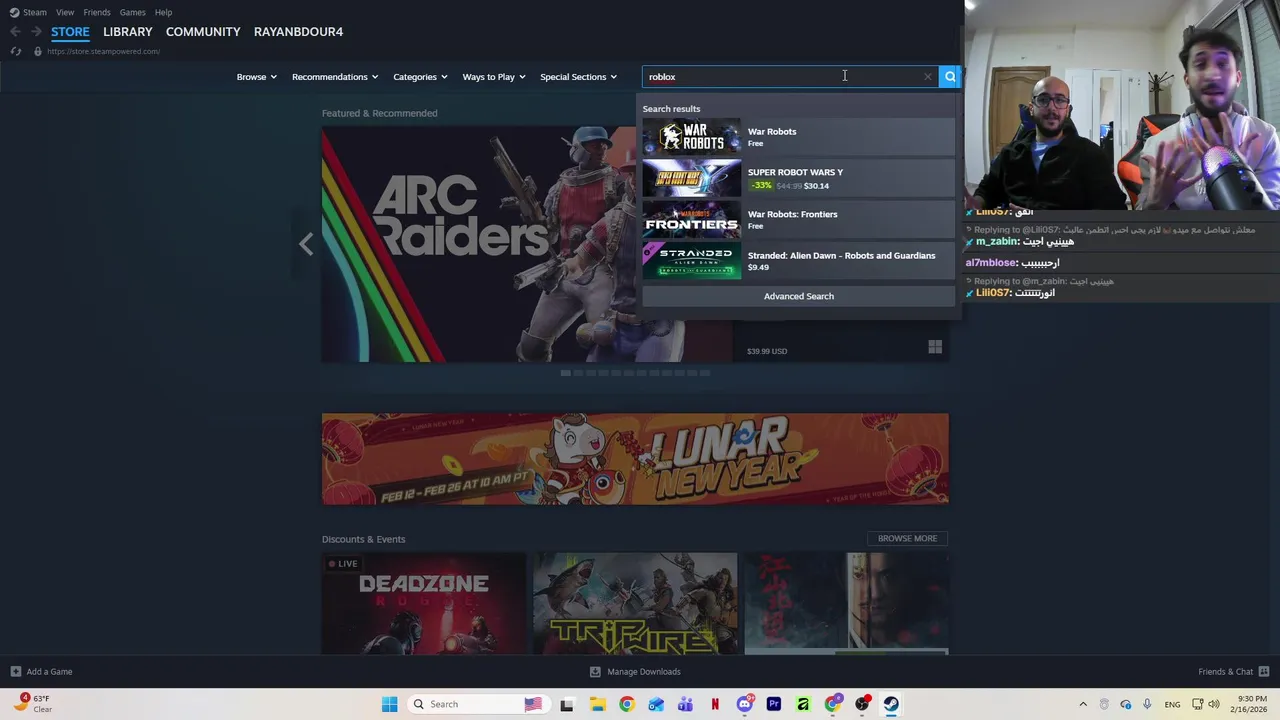
Task: Select Stranded: Alien Dawn search result
Action: (x=799, y=261)
